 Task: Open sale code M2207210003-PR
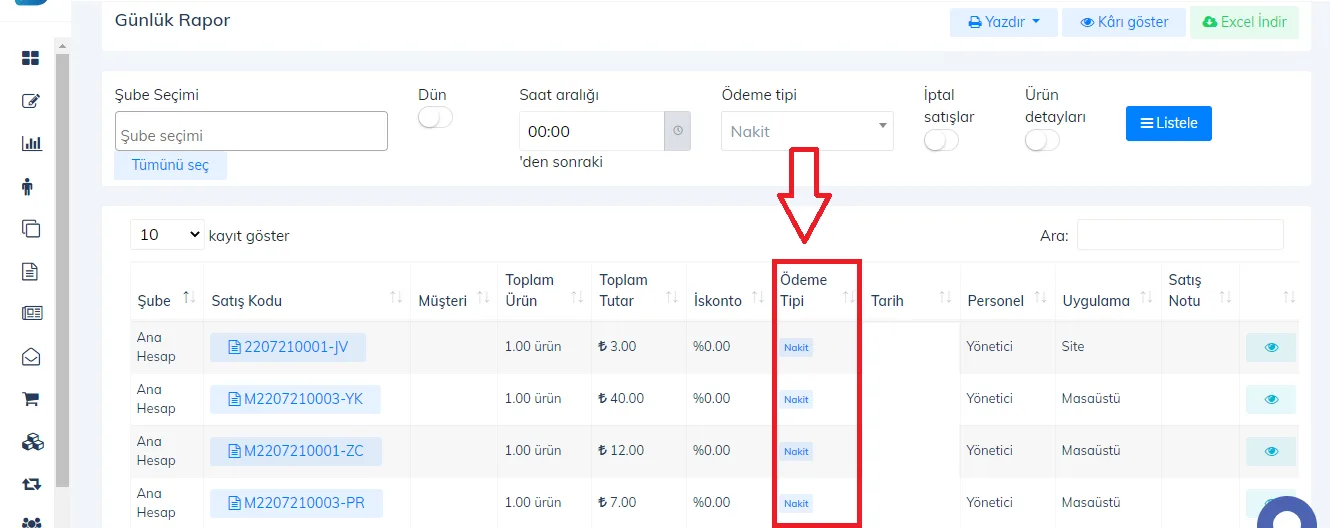tap(296, 503)
